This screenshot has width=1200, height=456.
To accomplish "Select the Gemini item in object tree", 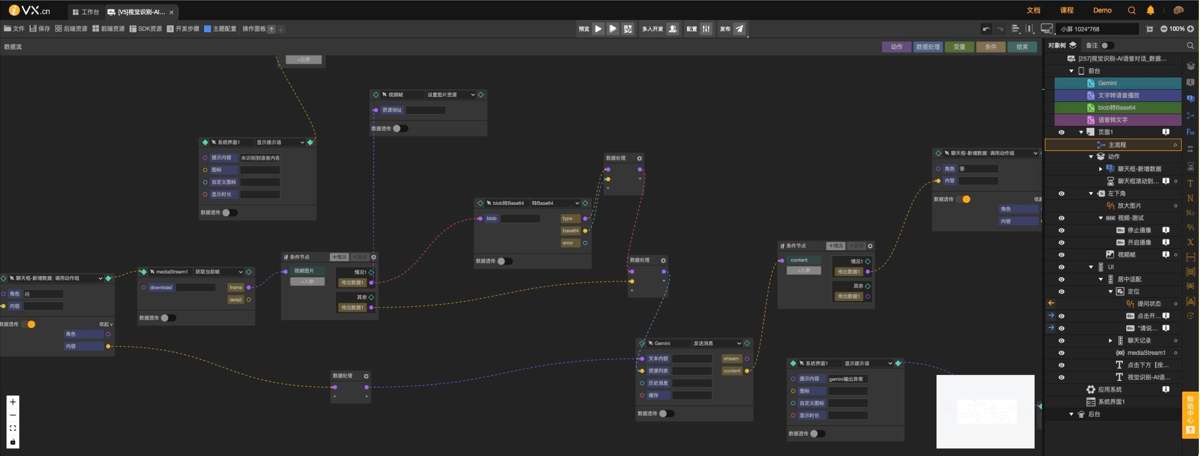I will pos(1118,83).
